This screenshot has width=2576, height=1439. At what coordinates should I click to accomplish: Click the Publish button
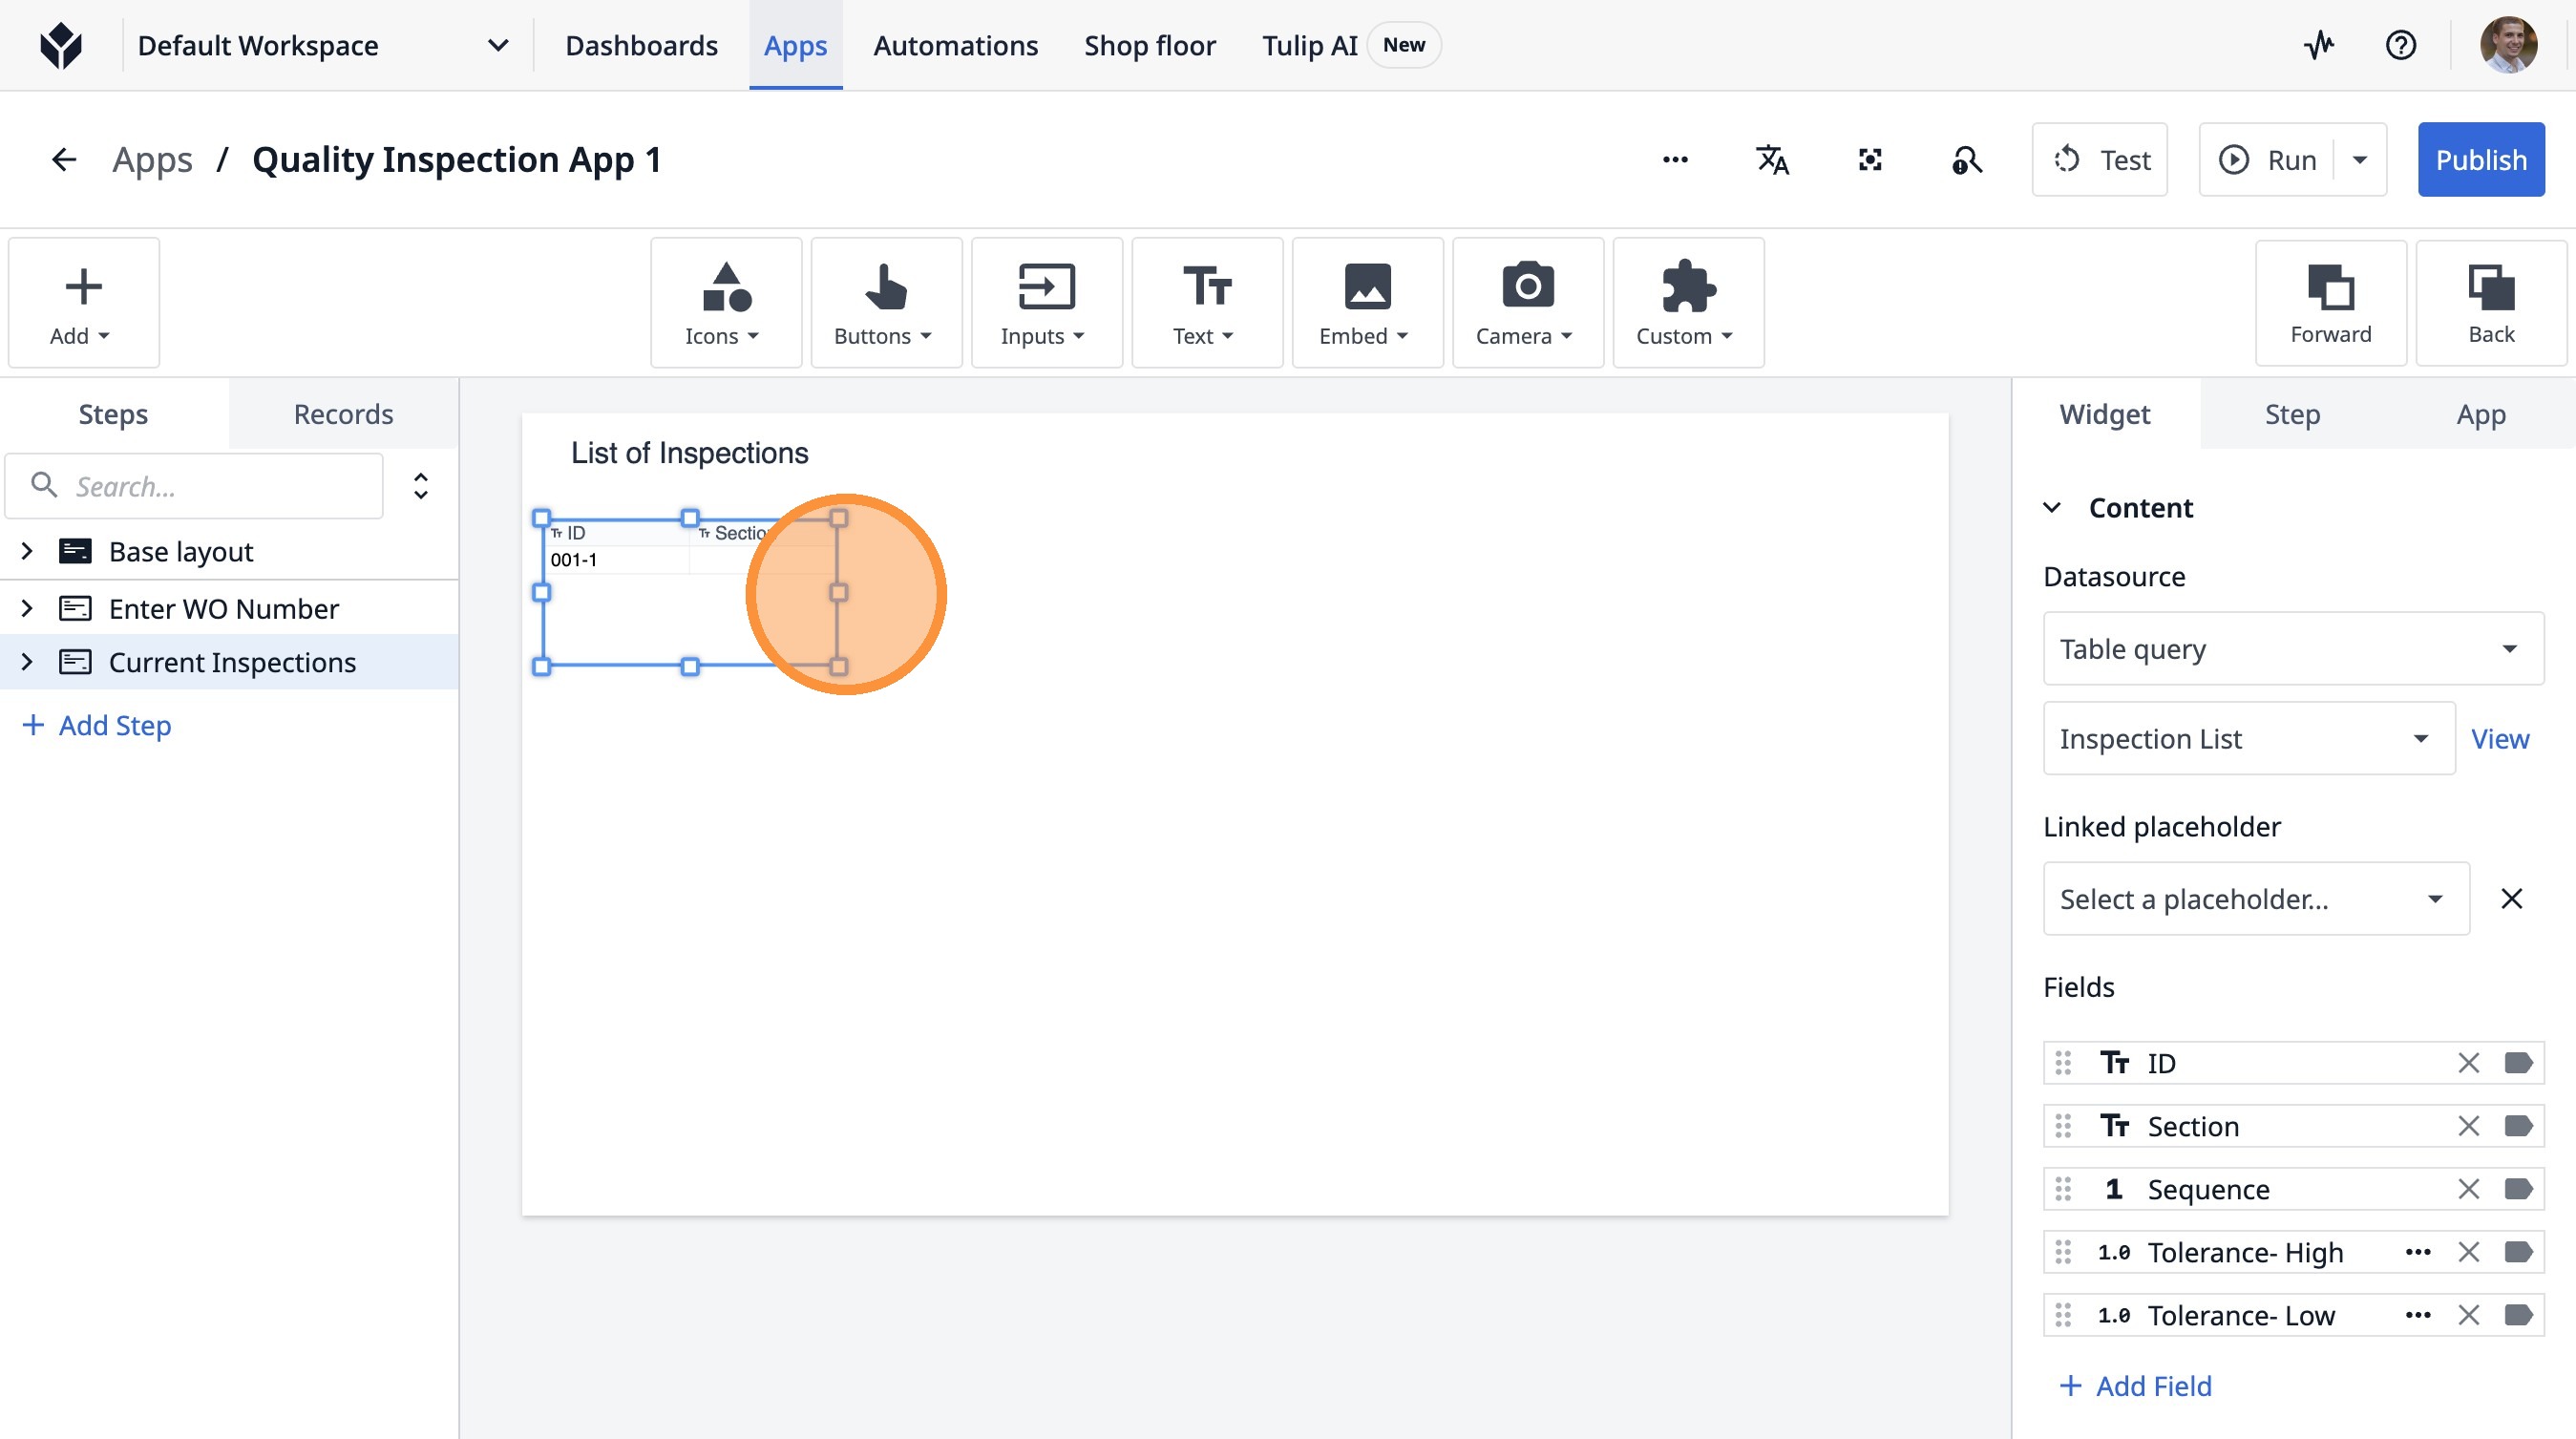2480,160
